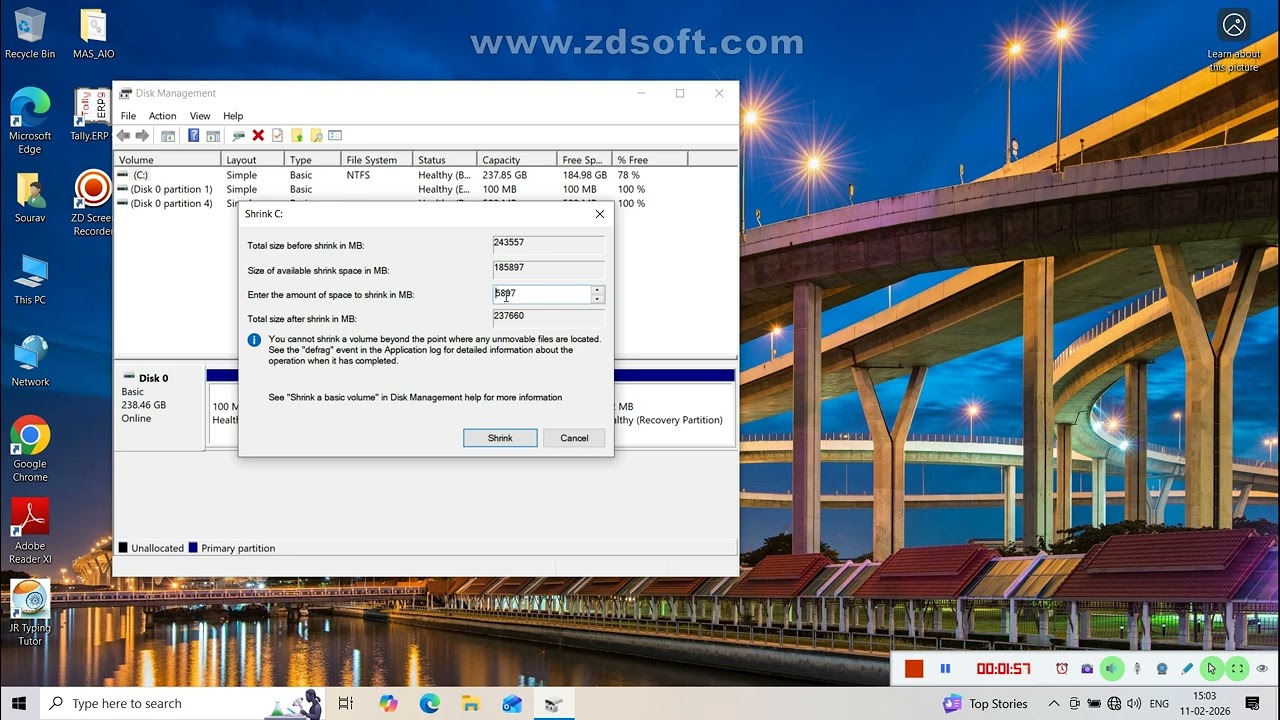Click the shrink amount input field
The height and width of the screenshot is (720, 1280).
click(542, 294)
